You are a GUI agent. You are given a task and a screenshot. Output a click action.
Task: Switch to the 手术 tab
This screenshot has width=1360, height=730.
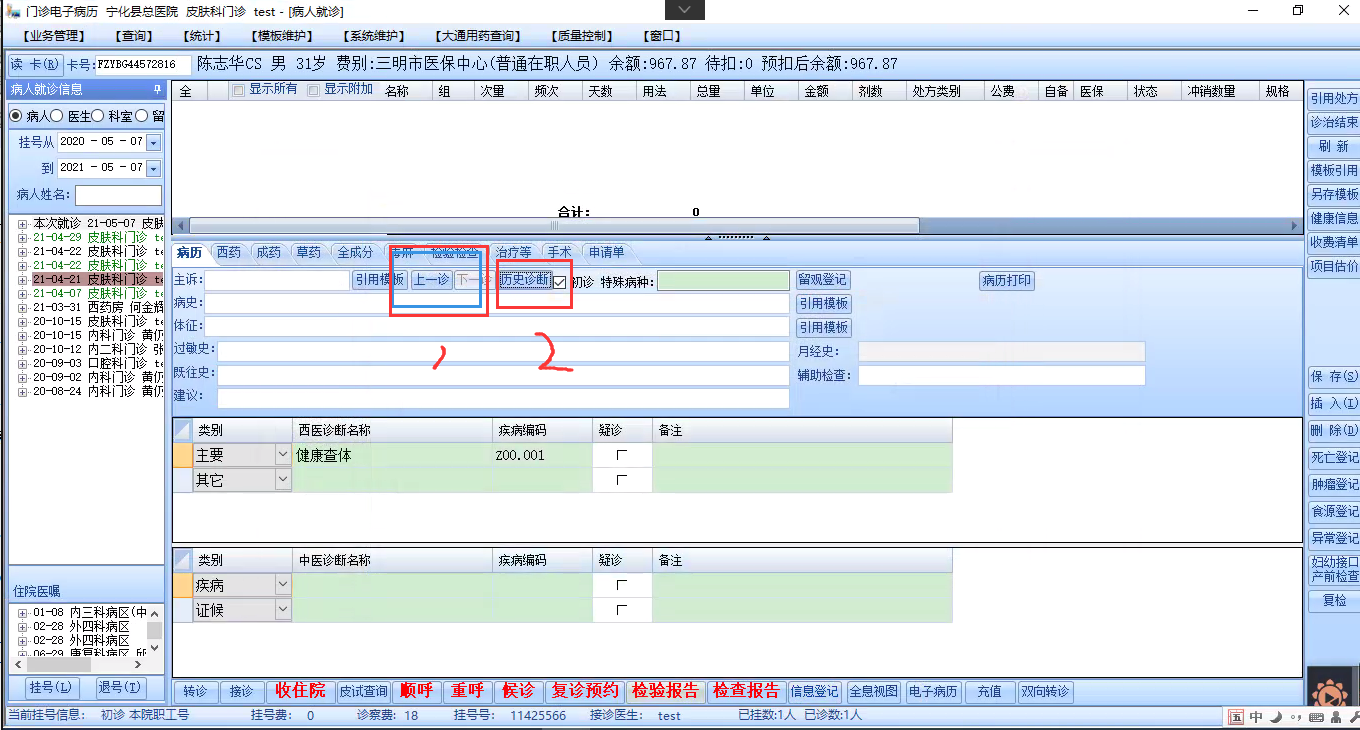point(559,253)
